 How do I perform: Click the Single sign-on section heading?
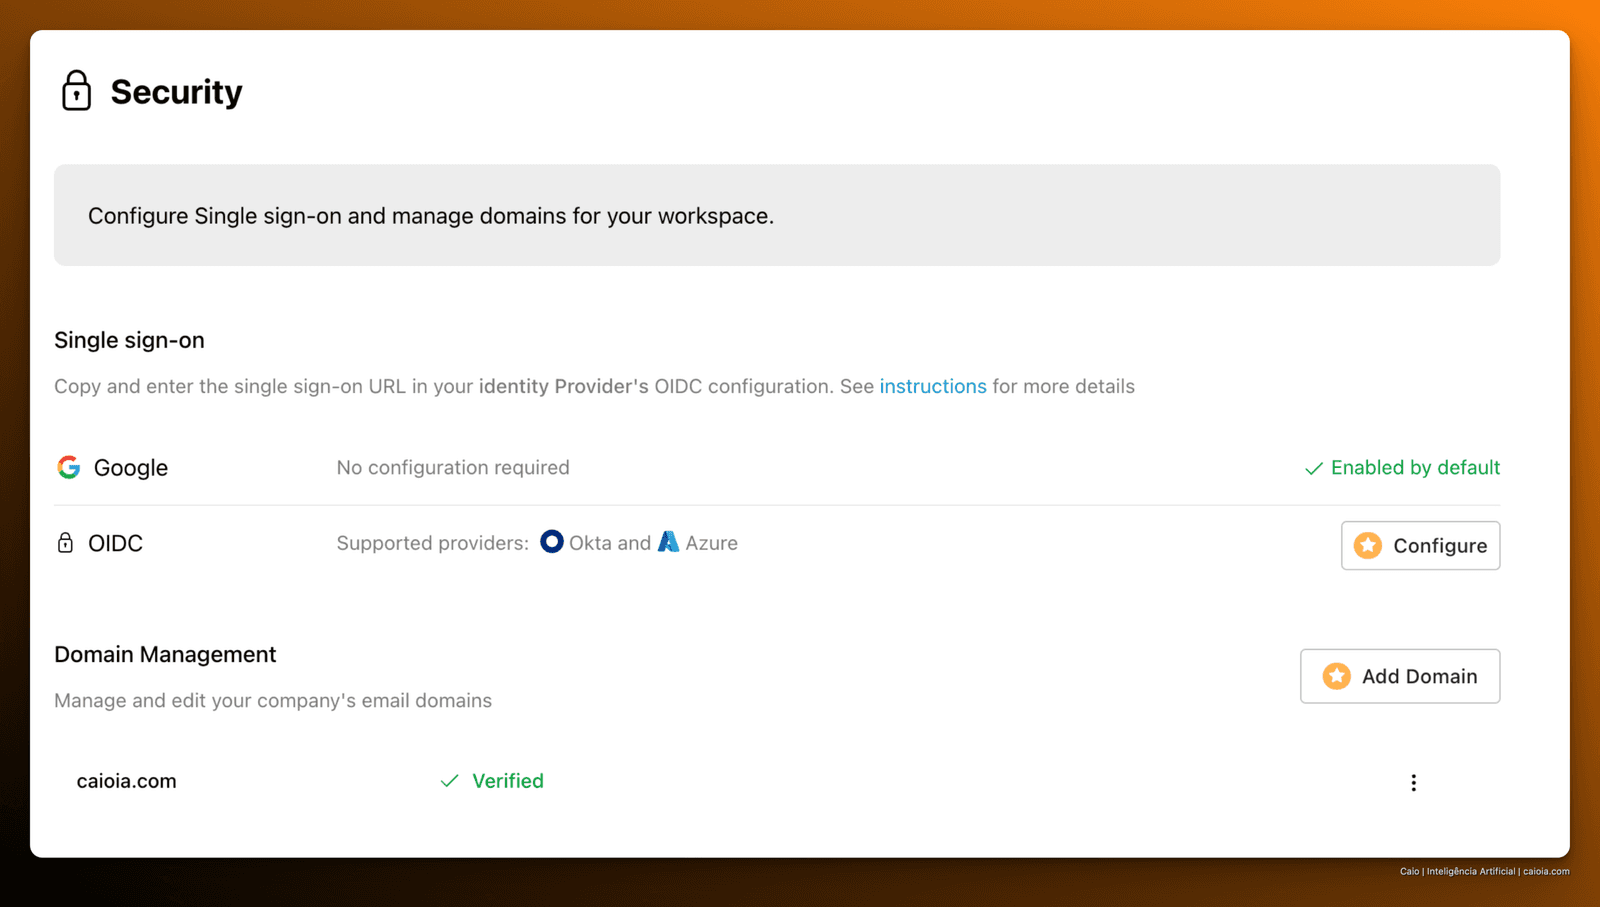pos(129,340)
